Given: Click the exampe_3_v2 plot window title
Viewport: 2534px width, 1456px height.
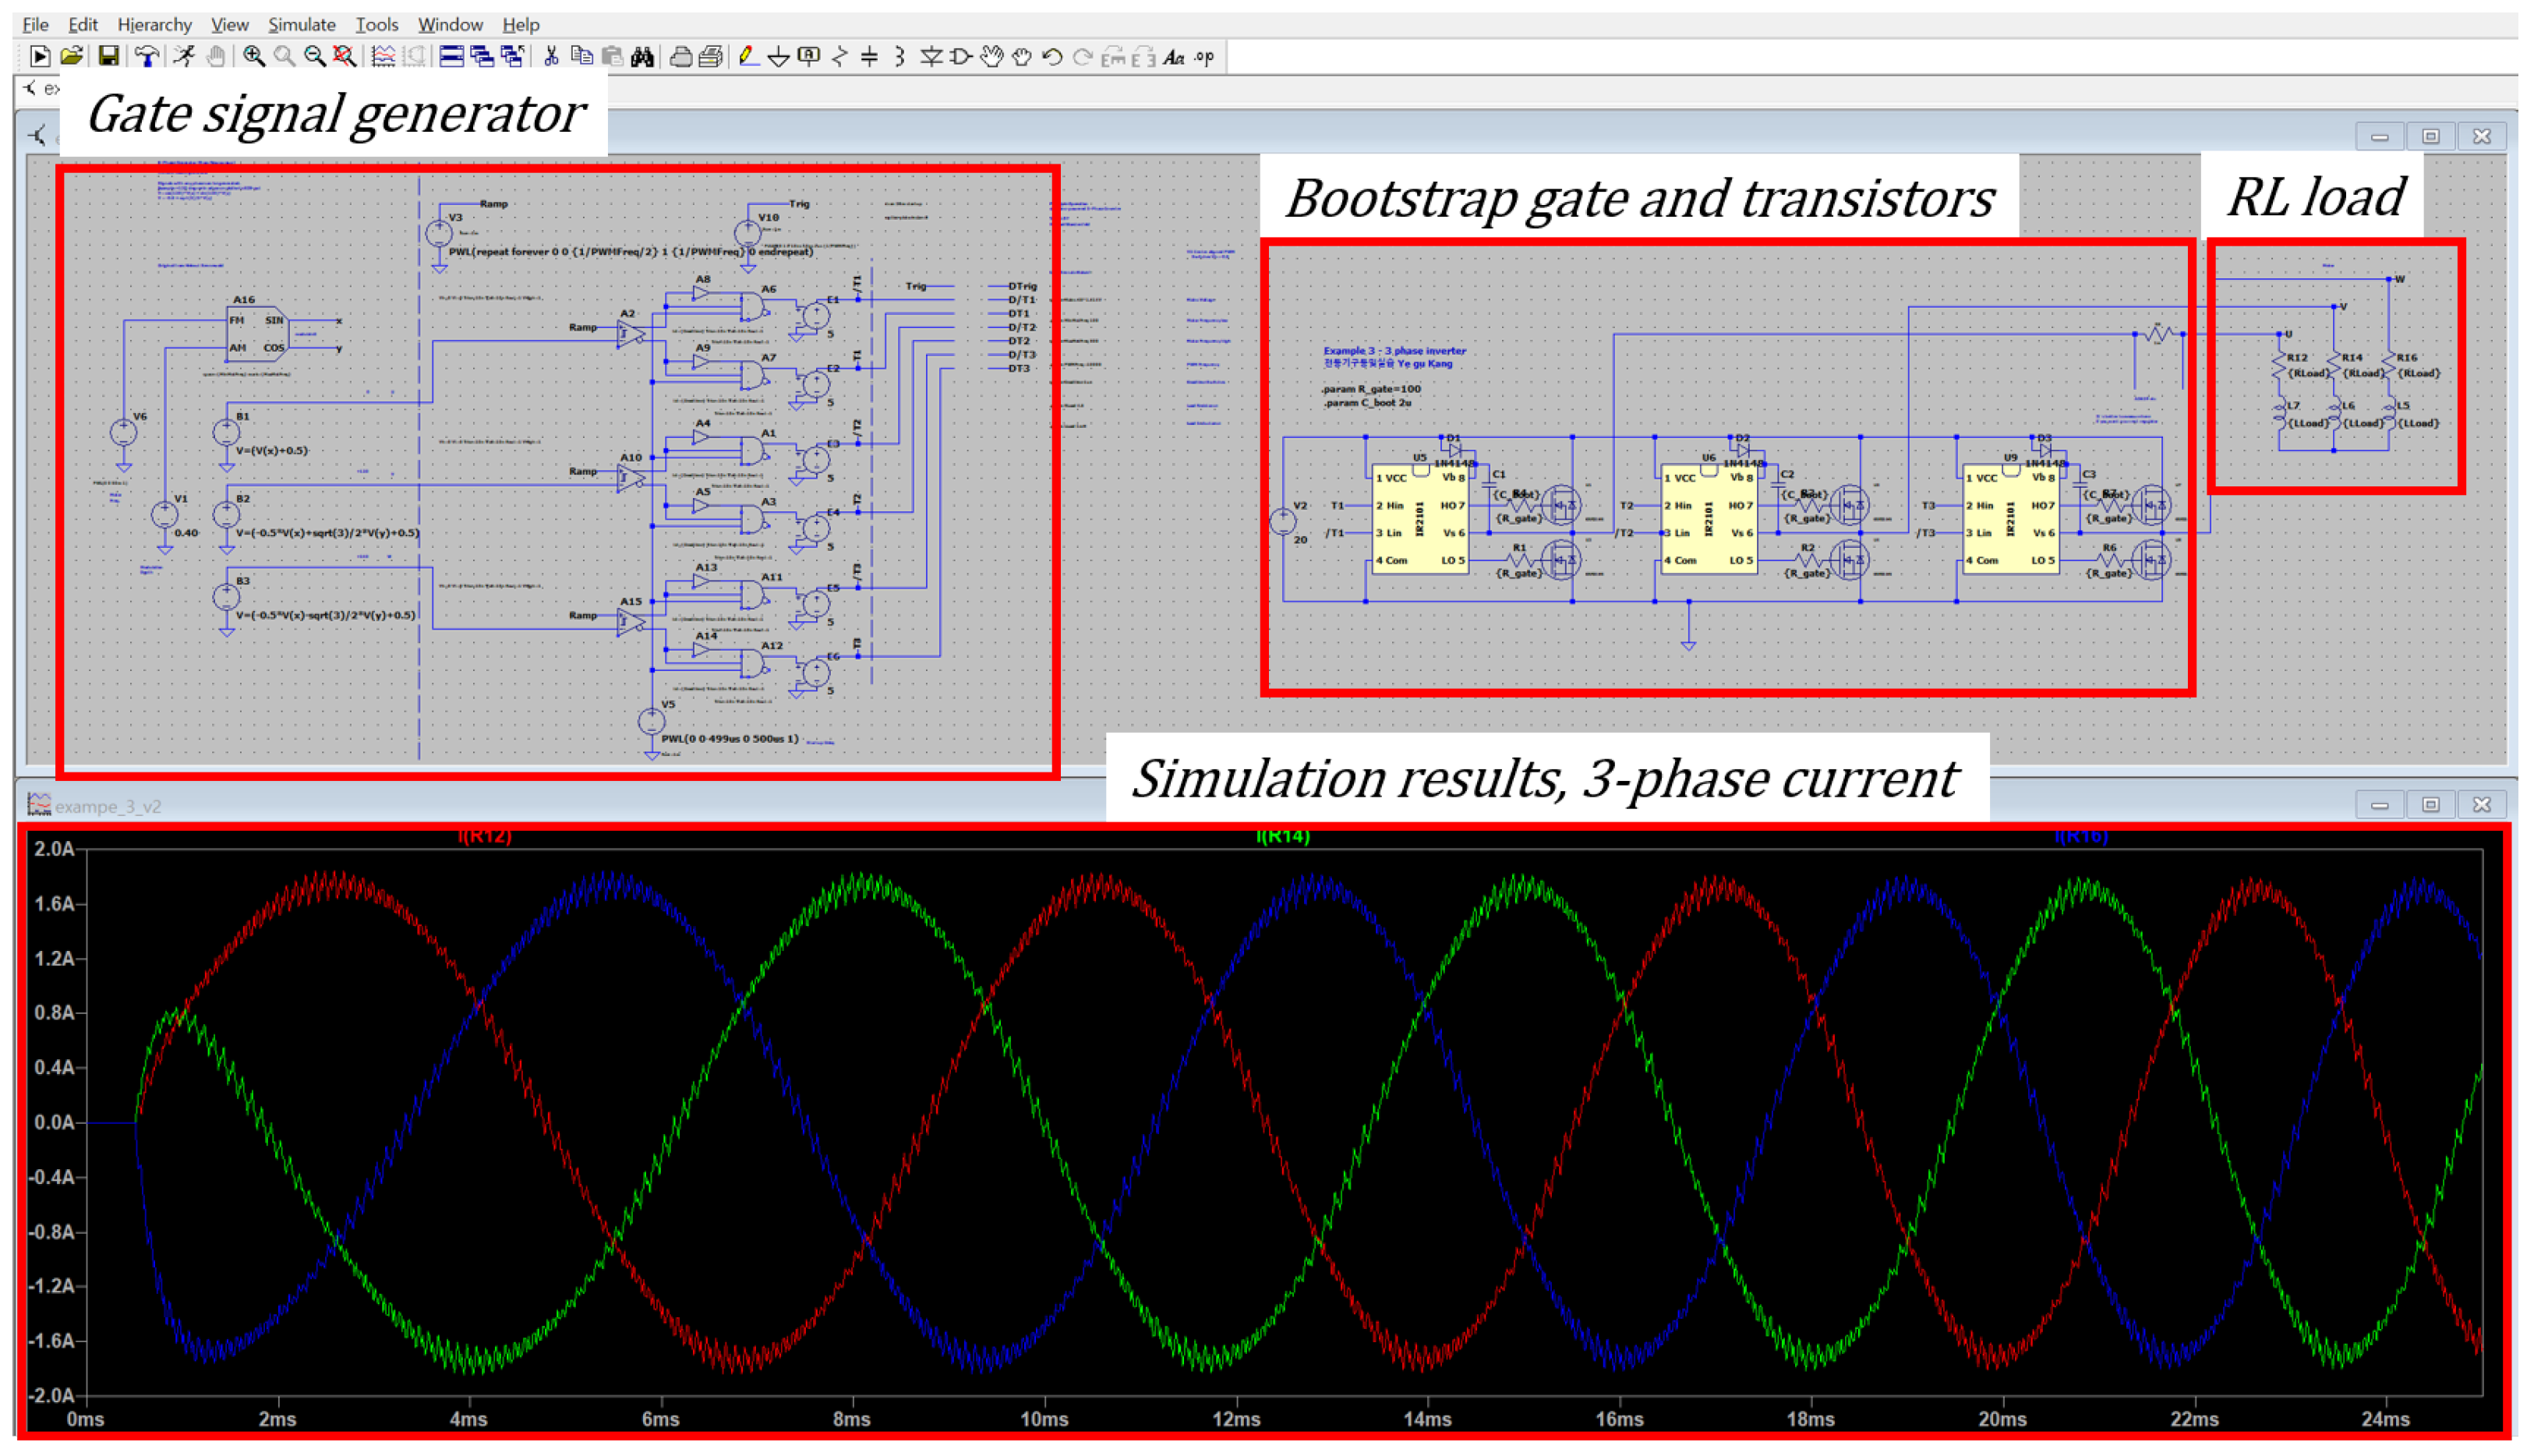Looking at the screenshot, I should 108,806.
